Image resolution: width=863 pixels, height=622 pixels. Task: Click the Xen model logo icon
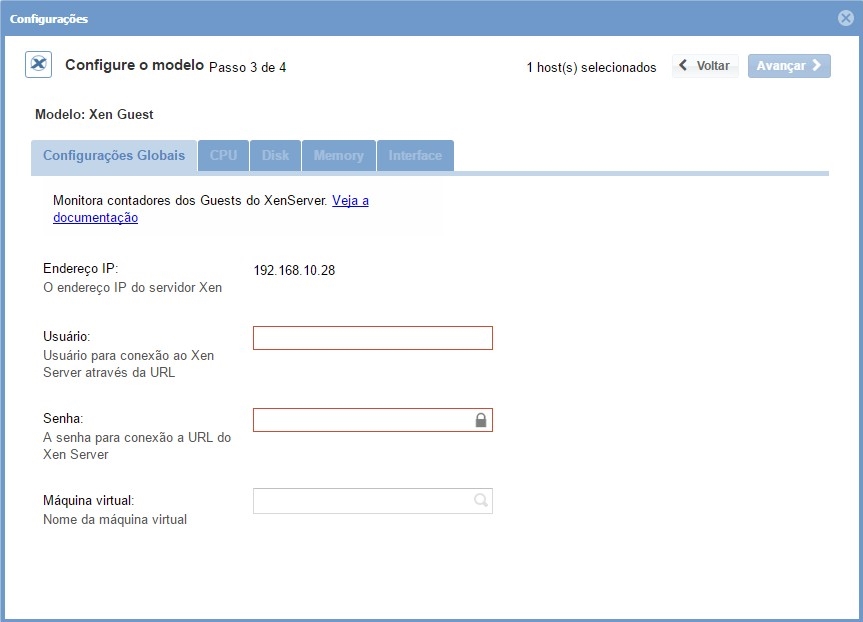(x=39, y=65)
